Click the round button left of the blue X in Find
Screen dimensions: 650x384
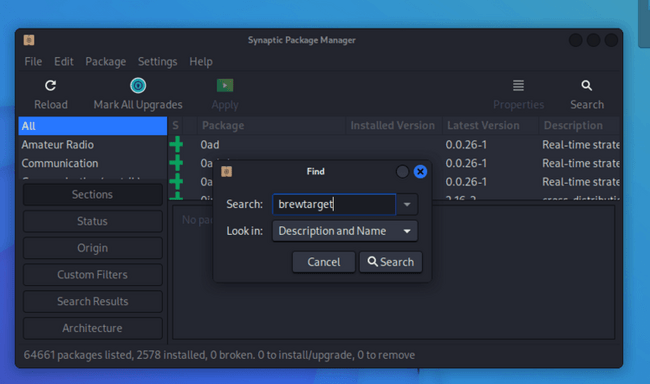[x=402, y=171]
